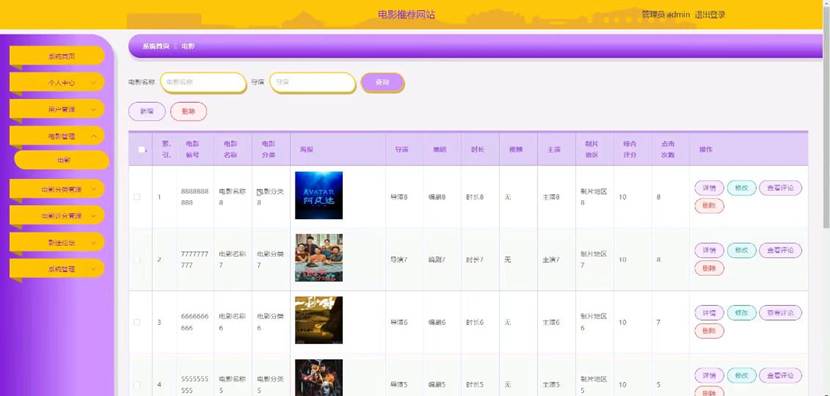830x396 pixels.
Task: Click 详情 details button in row 1
Action: [709, 188]
